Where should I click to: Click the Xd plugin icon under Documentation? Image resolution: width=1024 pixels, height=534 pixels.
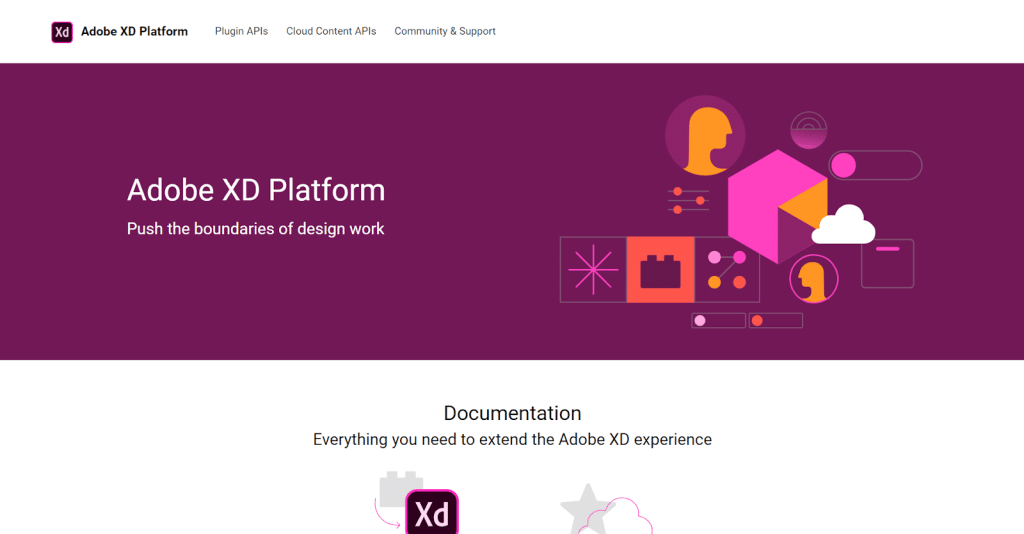pos(417,502)
